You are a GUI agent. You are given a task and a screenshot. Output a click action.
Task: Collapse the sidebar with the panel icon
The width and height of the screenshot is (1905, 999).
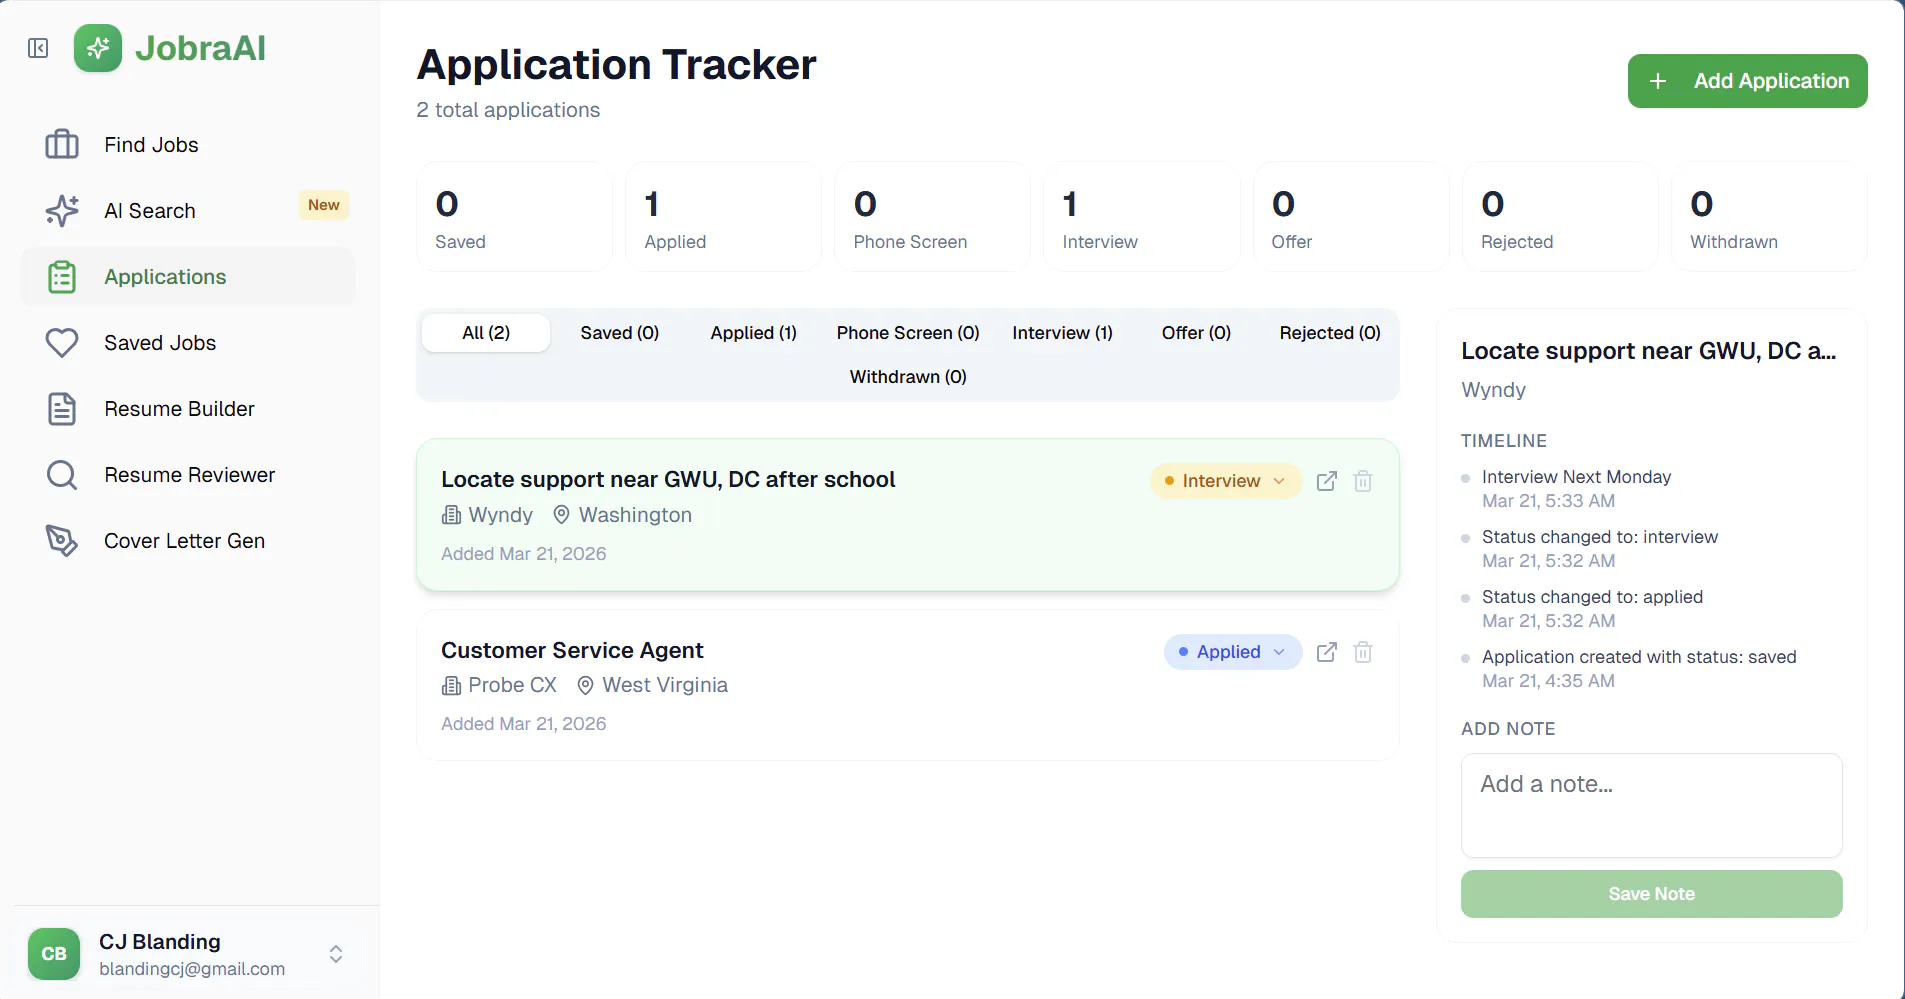coord(38,48)
